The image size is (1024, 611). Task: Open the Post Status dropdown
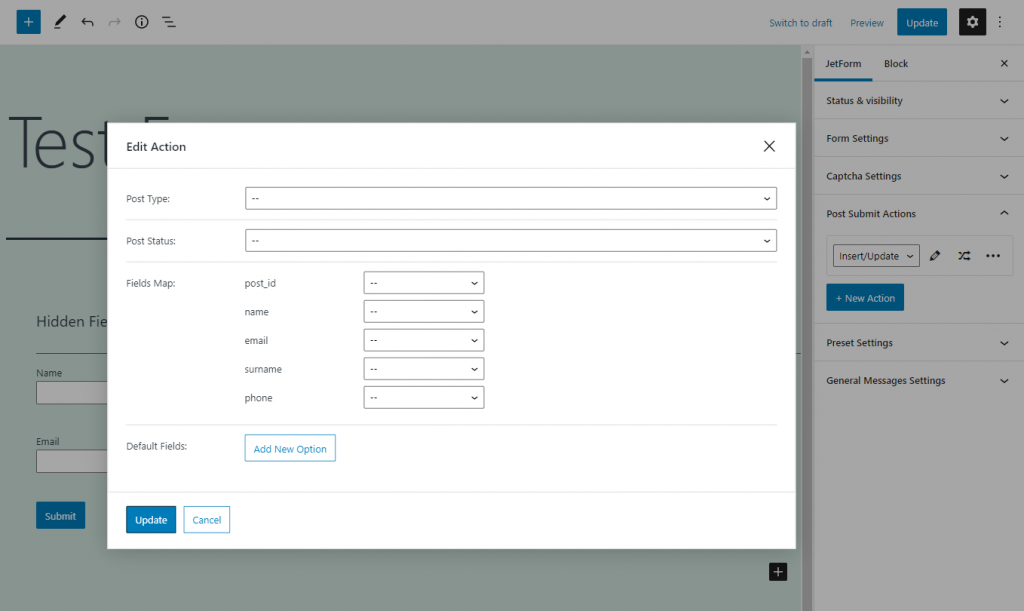[x=511, y=240]
